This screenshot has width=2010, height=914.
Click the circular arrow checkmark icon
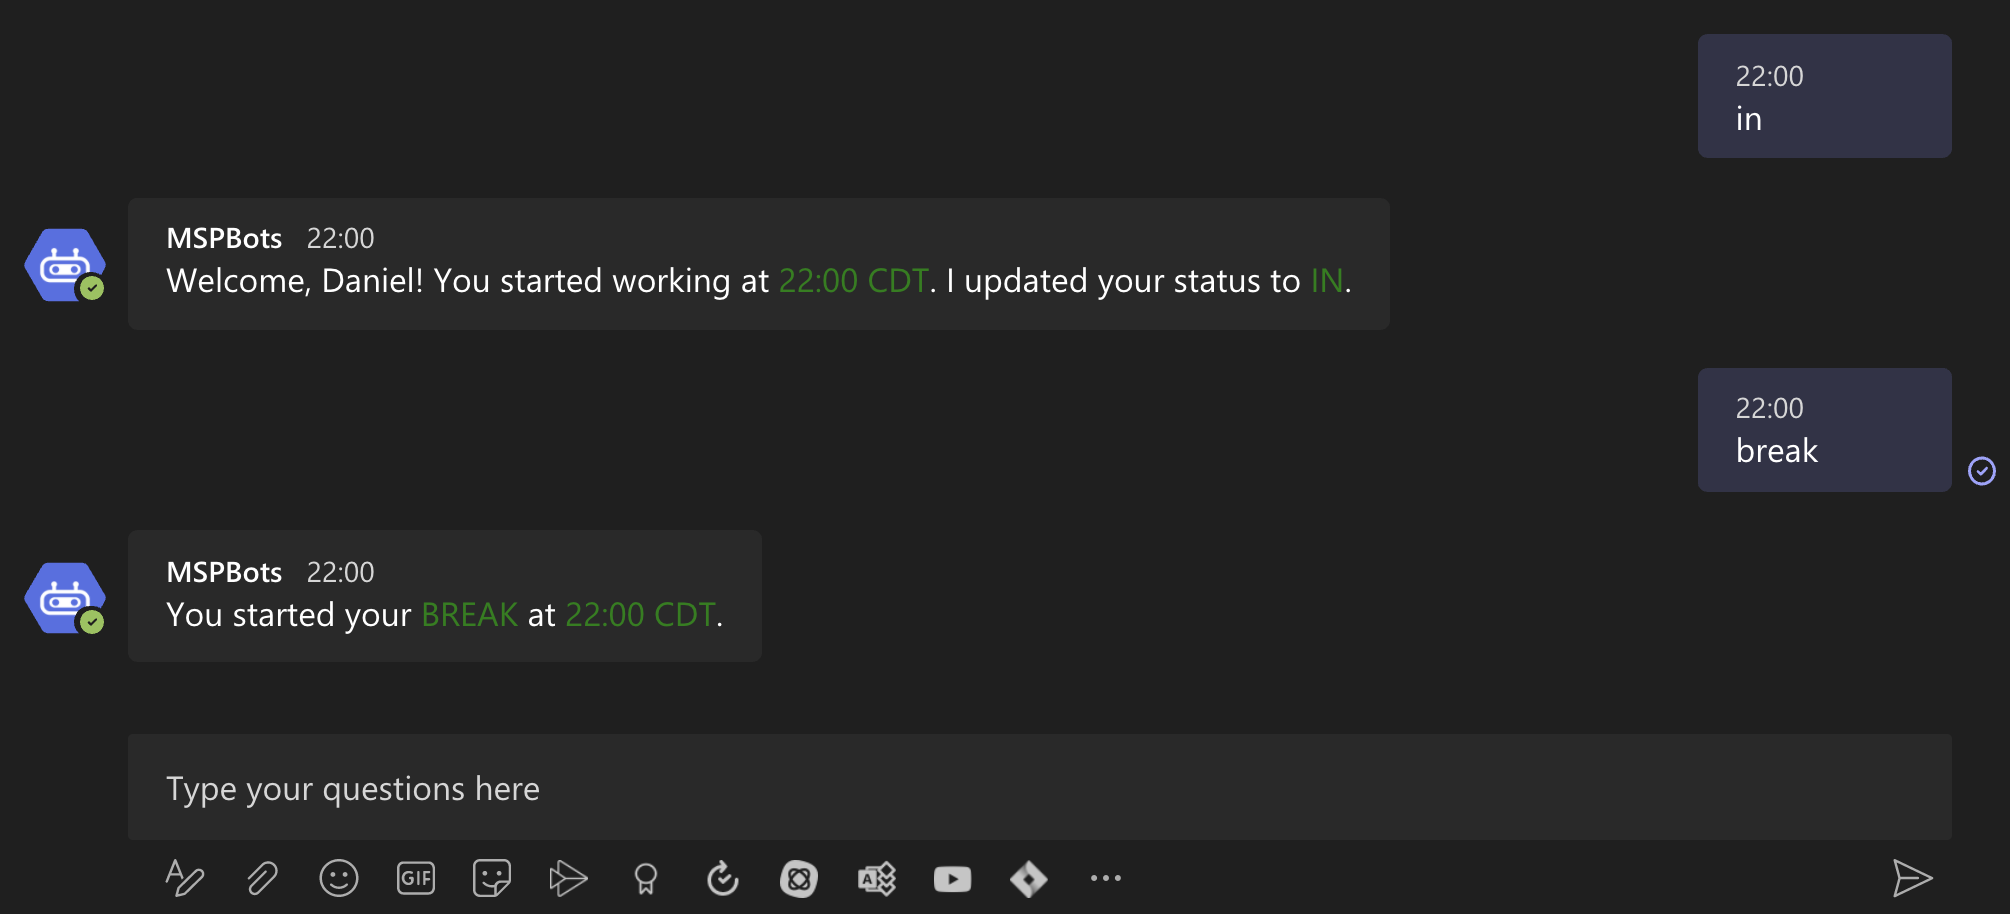tap(722, 878)
